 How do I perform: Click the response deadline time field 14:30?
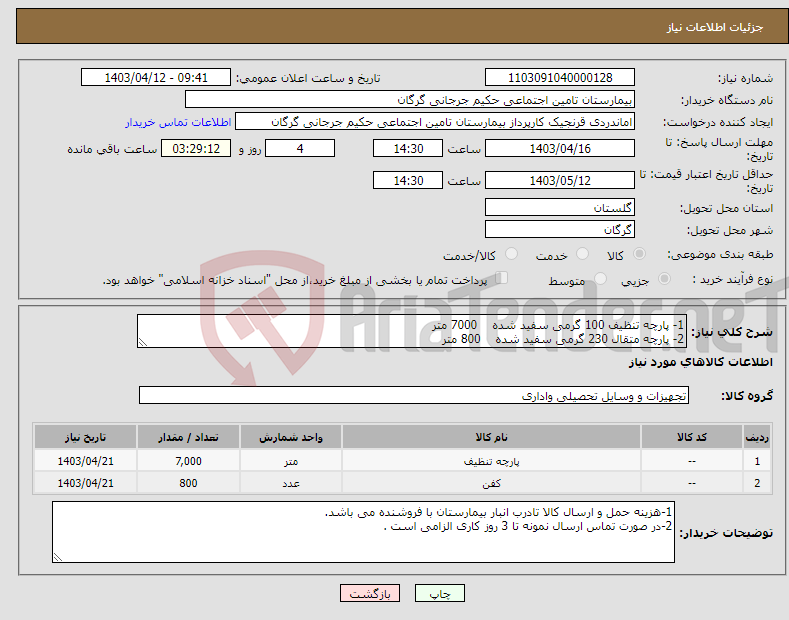click(408, 148)
